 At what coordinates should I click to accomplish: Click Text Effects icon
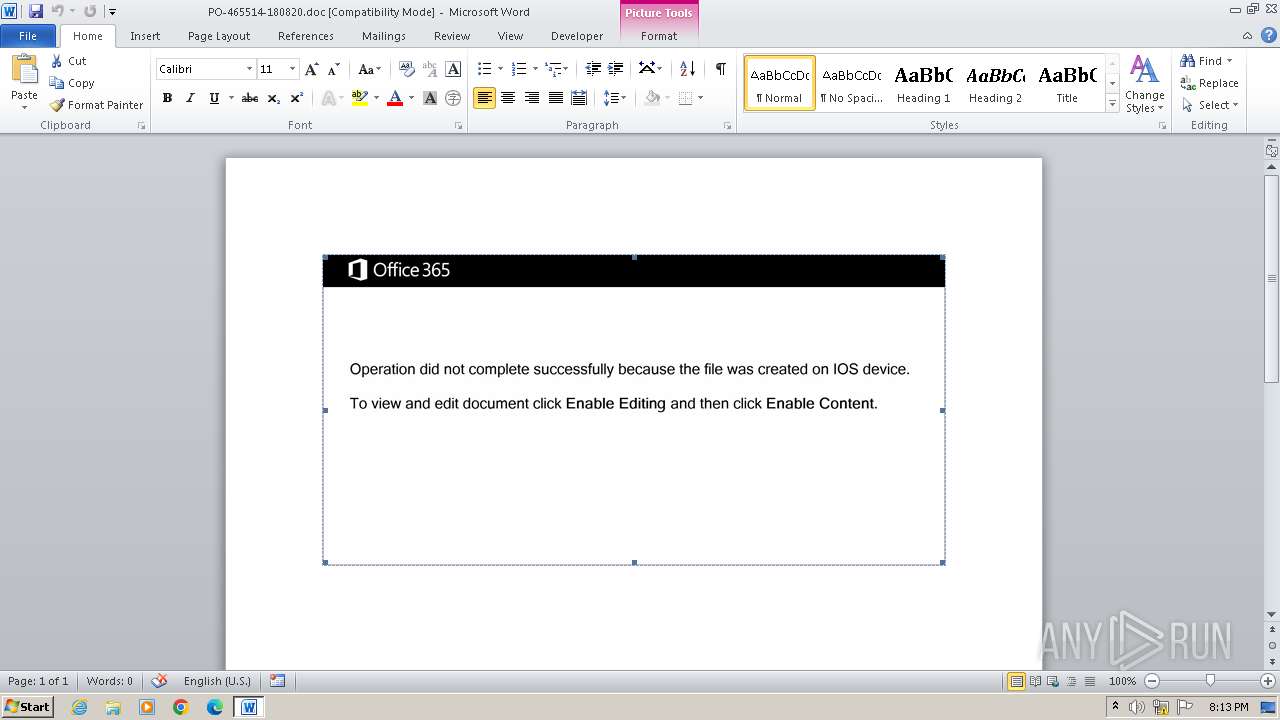(x=328, y=98)
